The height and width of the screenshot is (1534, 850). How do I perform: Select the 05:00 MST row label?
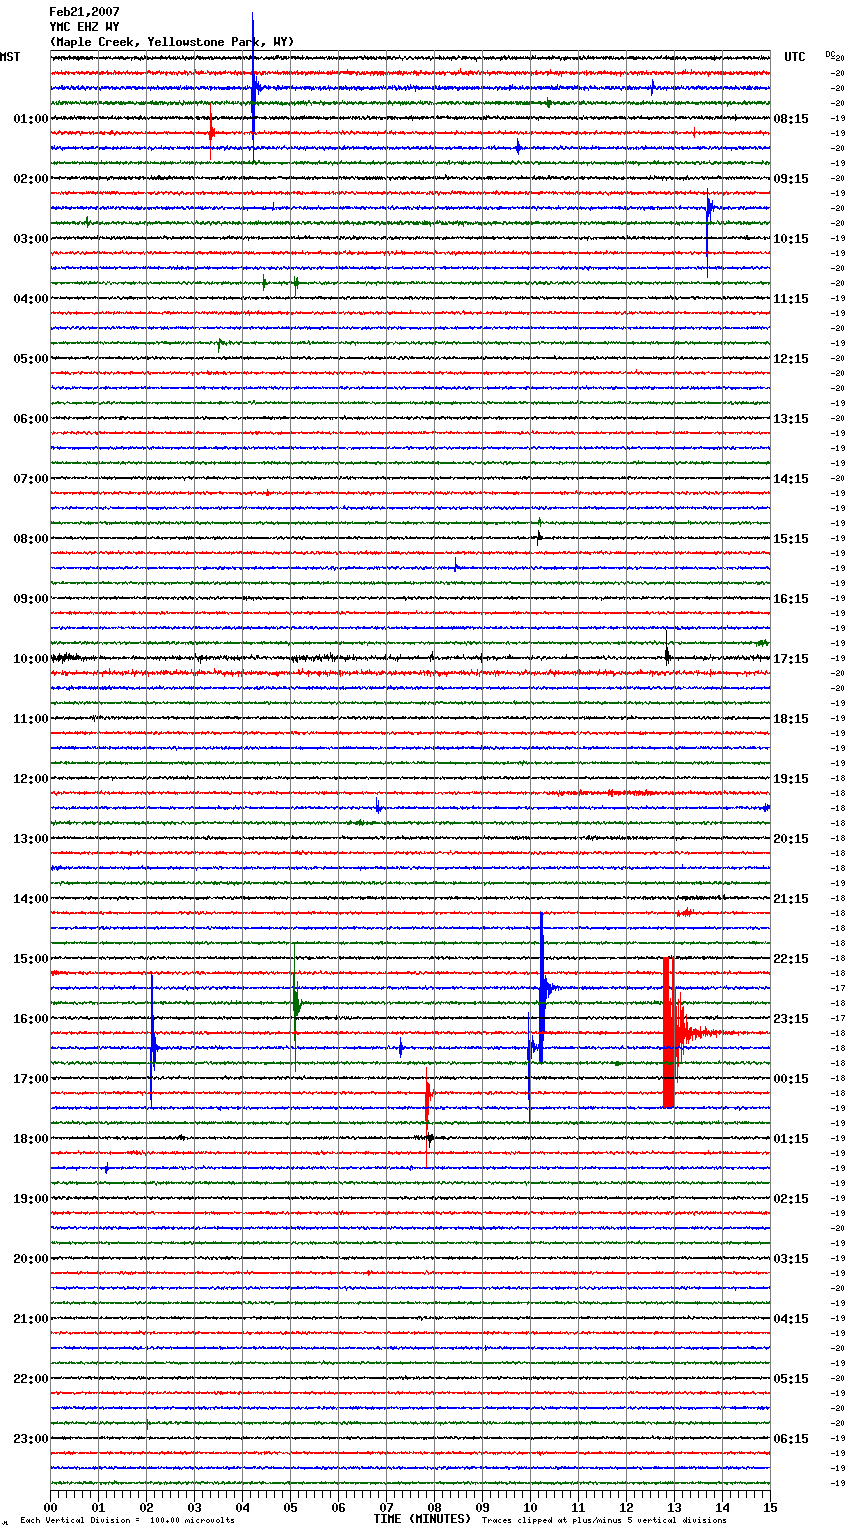click(31, 359)
